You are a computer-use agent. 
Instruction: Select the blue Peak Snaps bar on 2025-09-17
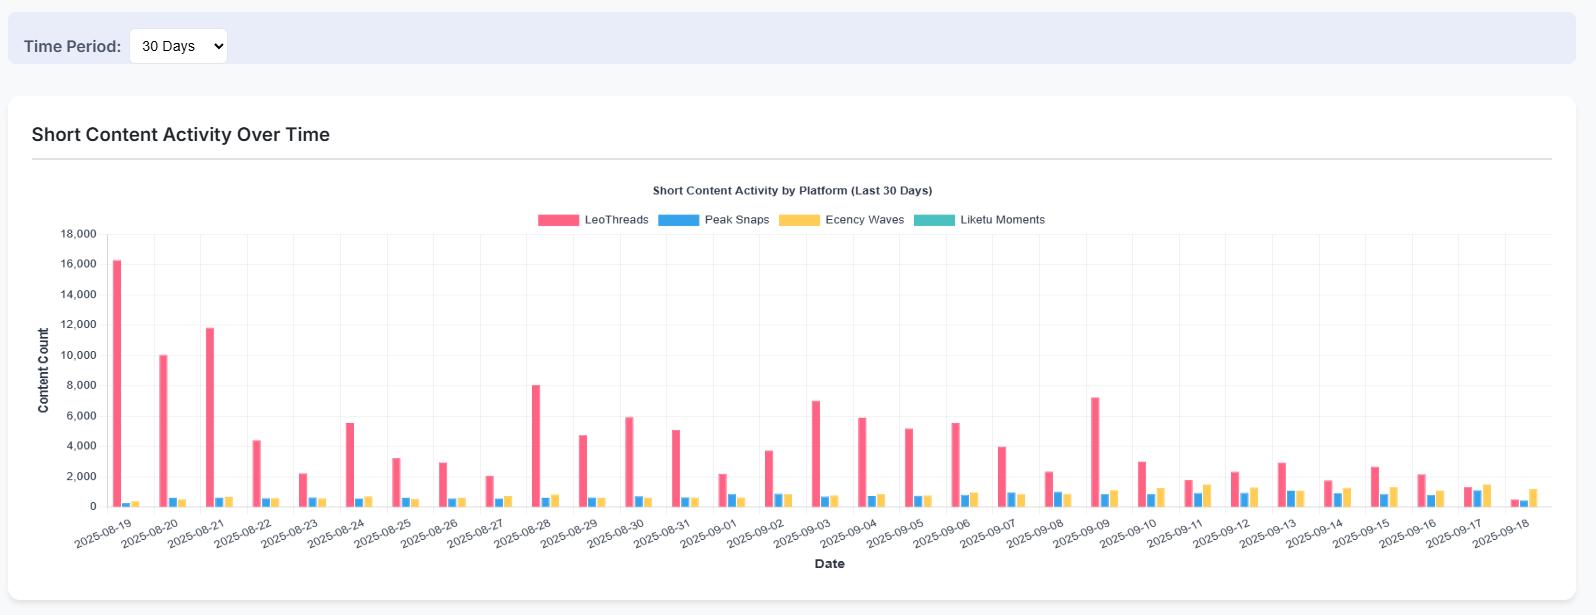(x=1477, y=498)
